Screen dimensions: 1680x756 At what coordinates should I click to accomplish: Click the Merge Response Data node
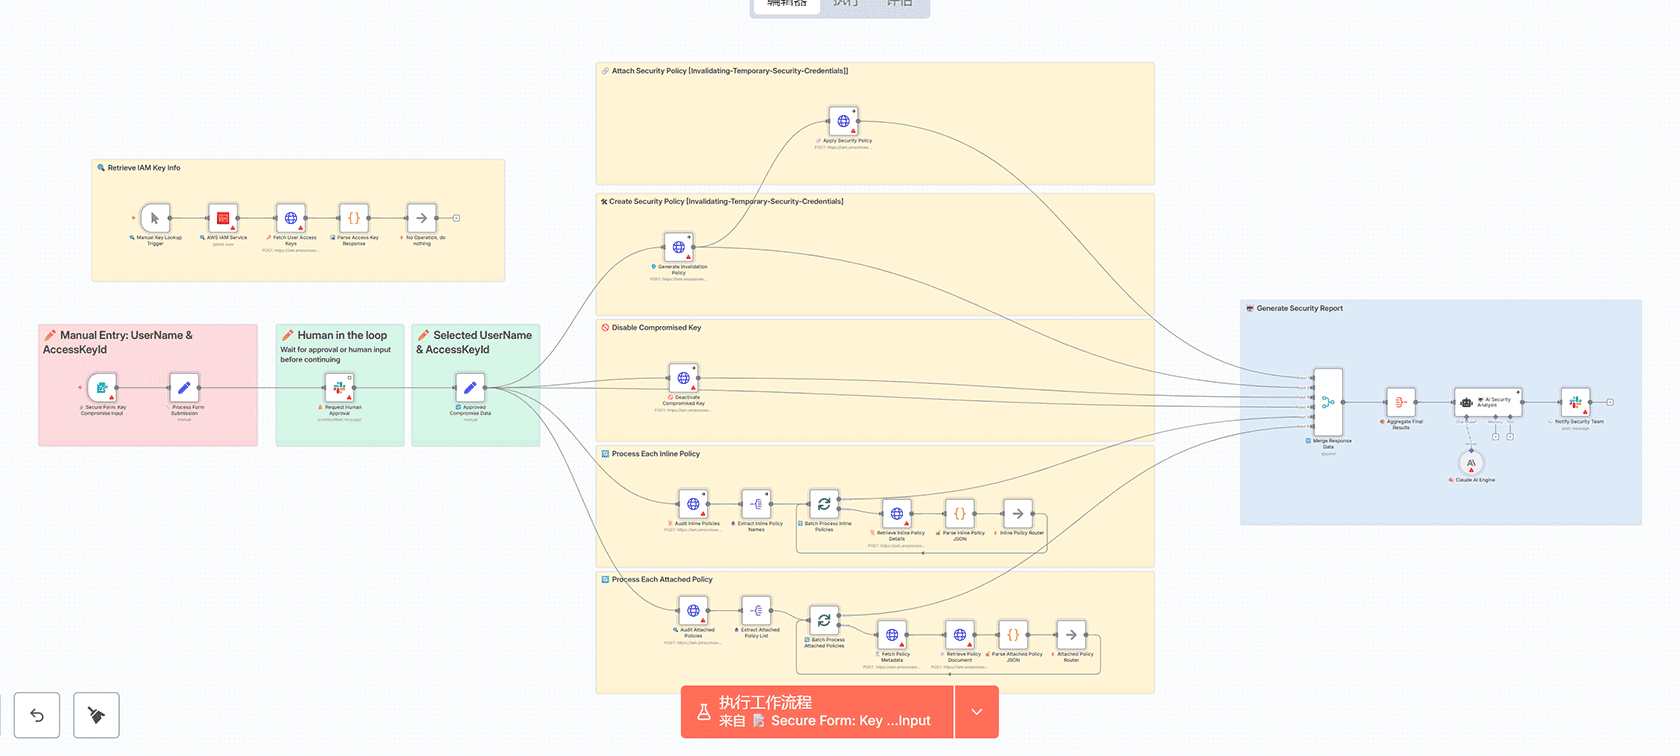tap(1328, 402)
